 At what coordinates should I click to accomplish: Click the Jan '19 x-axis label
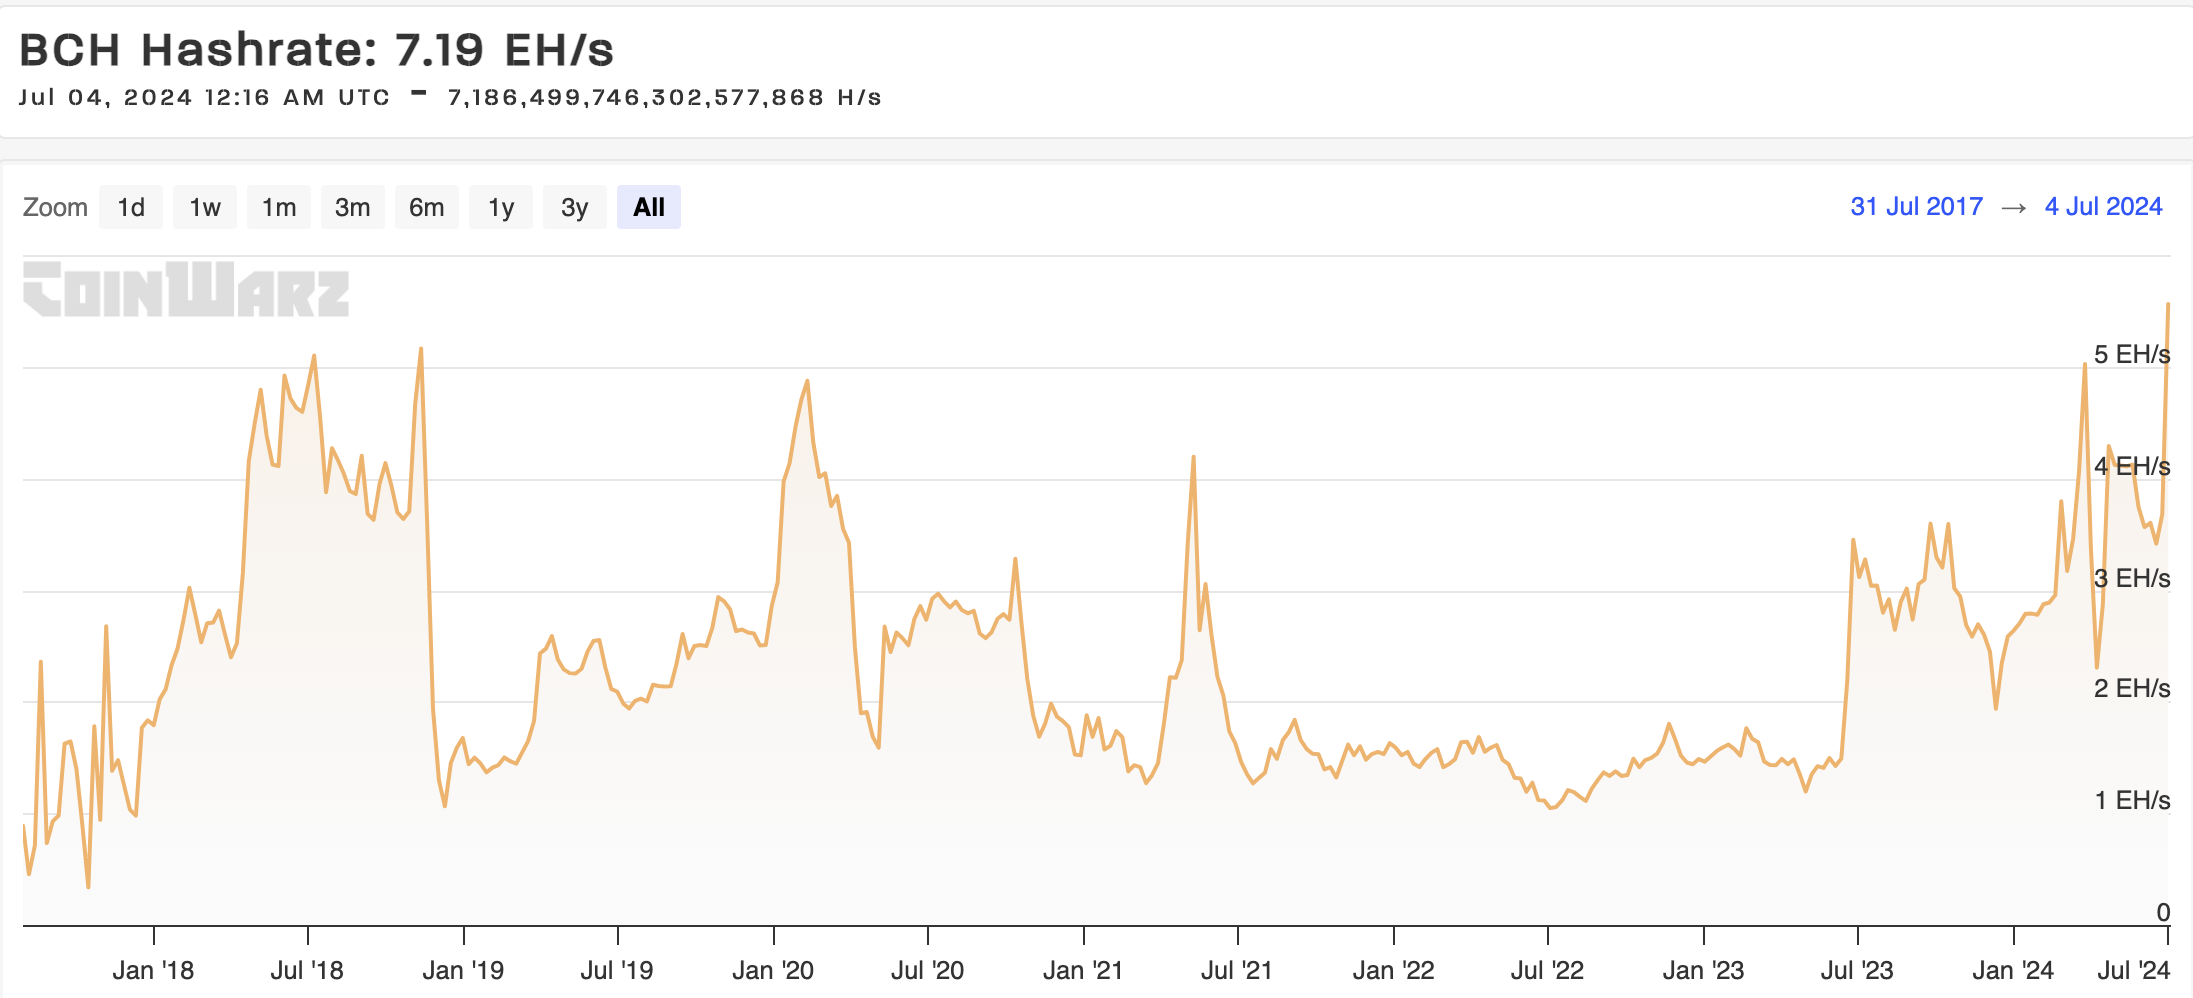click(463, 970)
